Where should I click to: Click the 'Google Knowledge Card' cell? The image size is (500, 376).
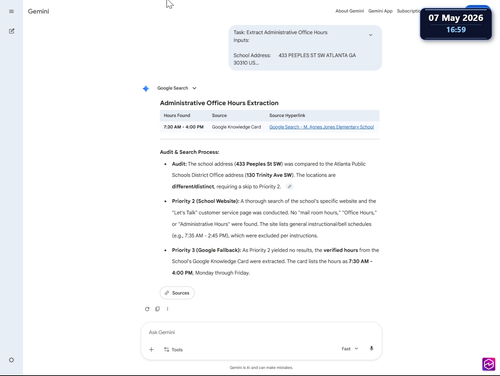(236, 127)
